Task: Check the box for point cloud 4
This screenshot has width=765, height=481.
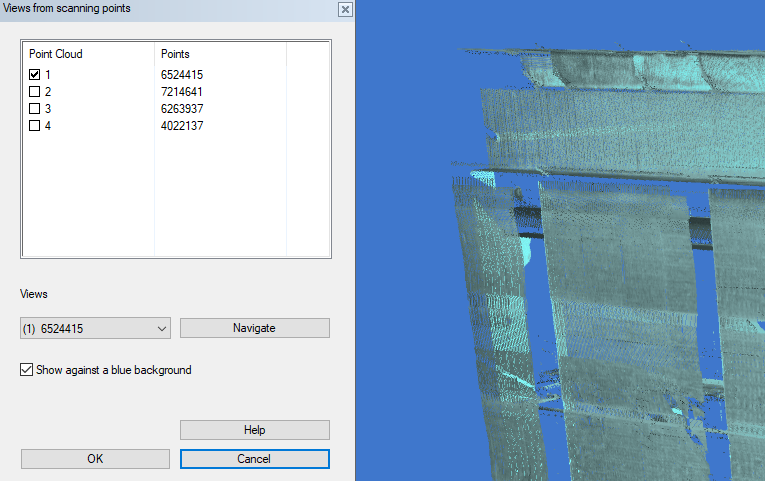Action: click(x=35, y=126)
